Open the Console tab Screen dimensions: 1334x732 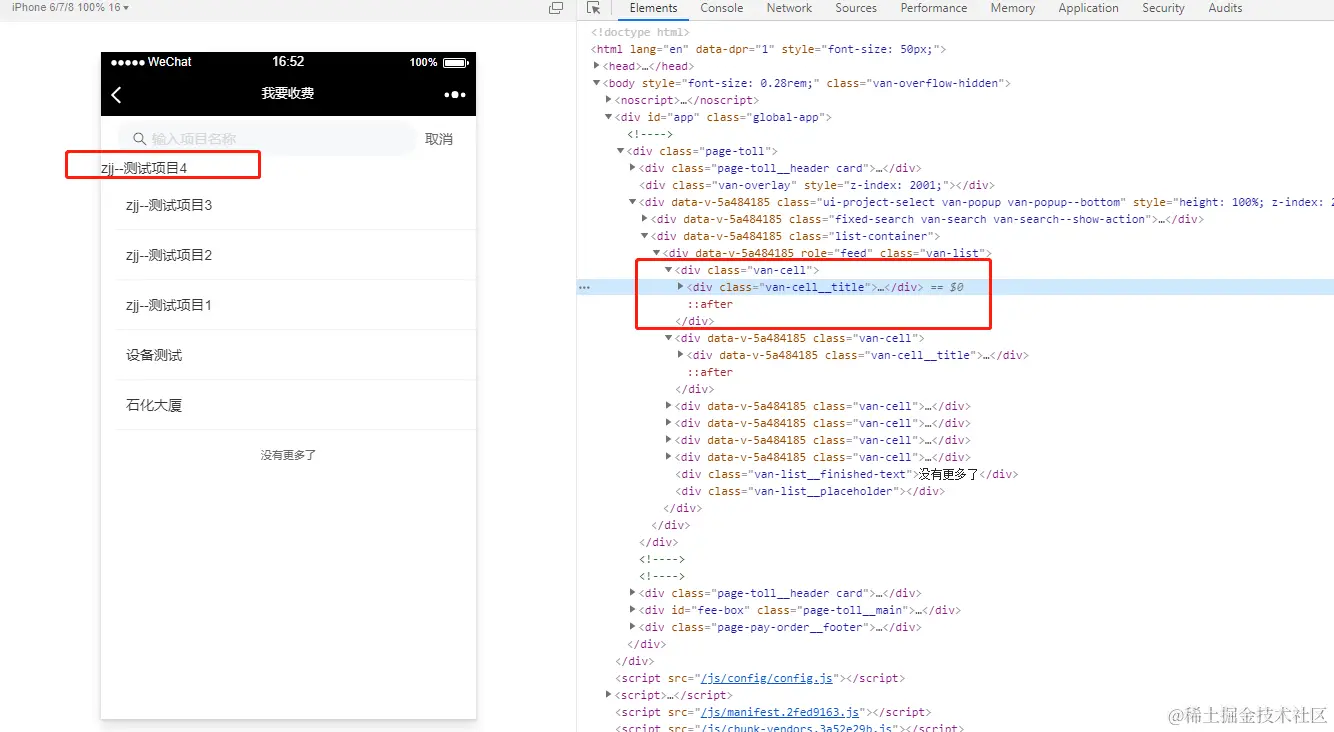[722, 8]
